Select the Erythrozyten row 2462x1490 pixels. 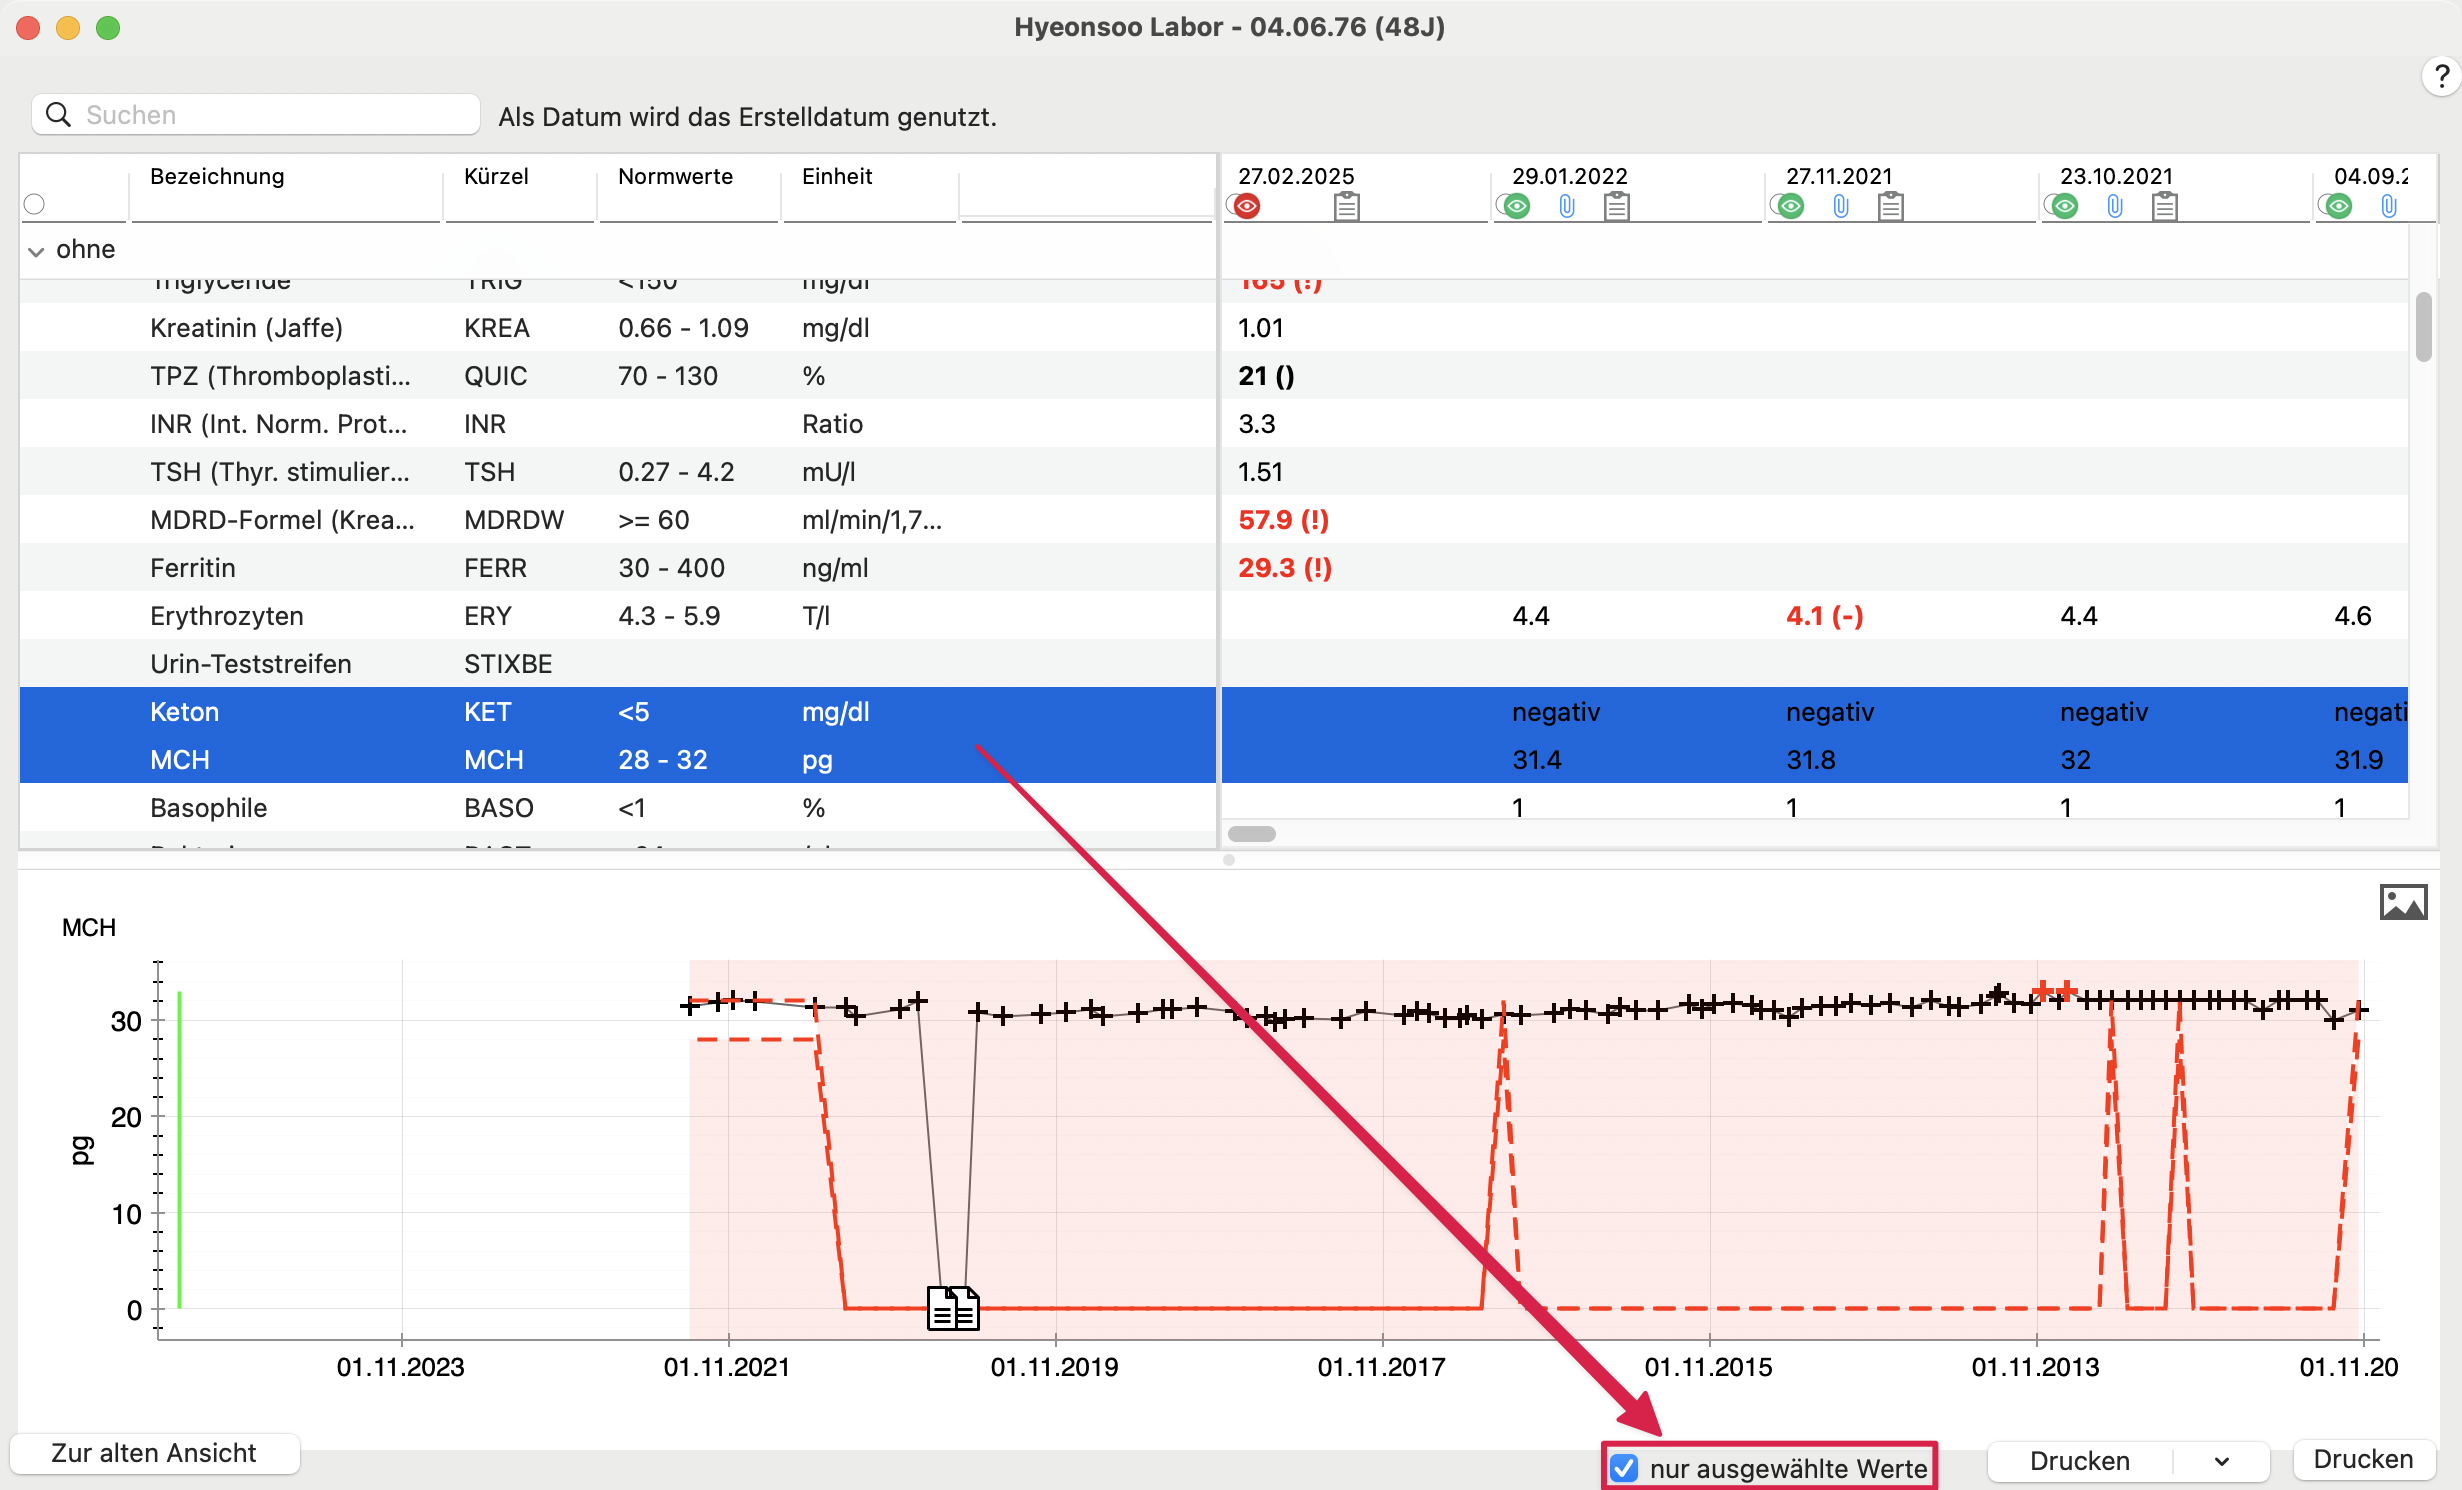click(617, 616)
